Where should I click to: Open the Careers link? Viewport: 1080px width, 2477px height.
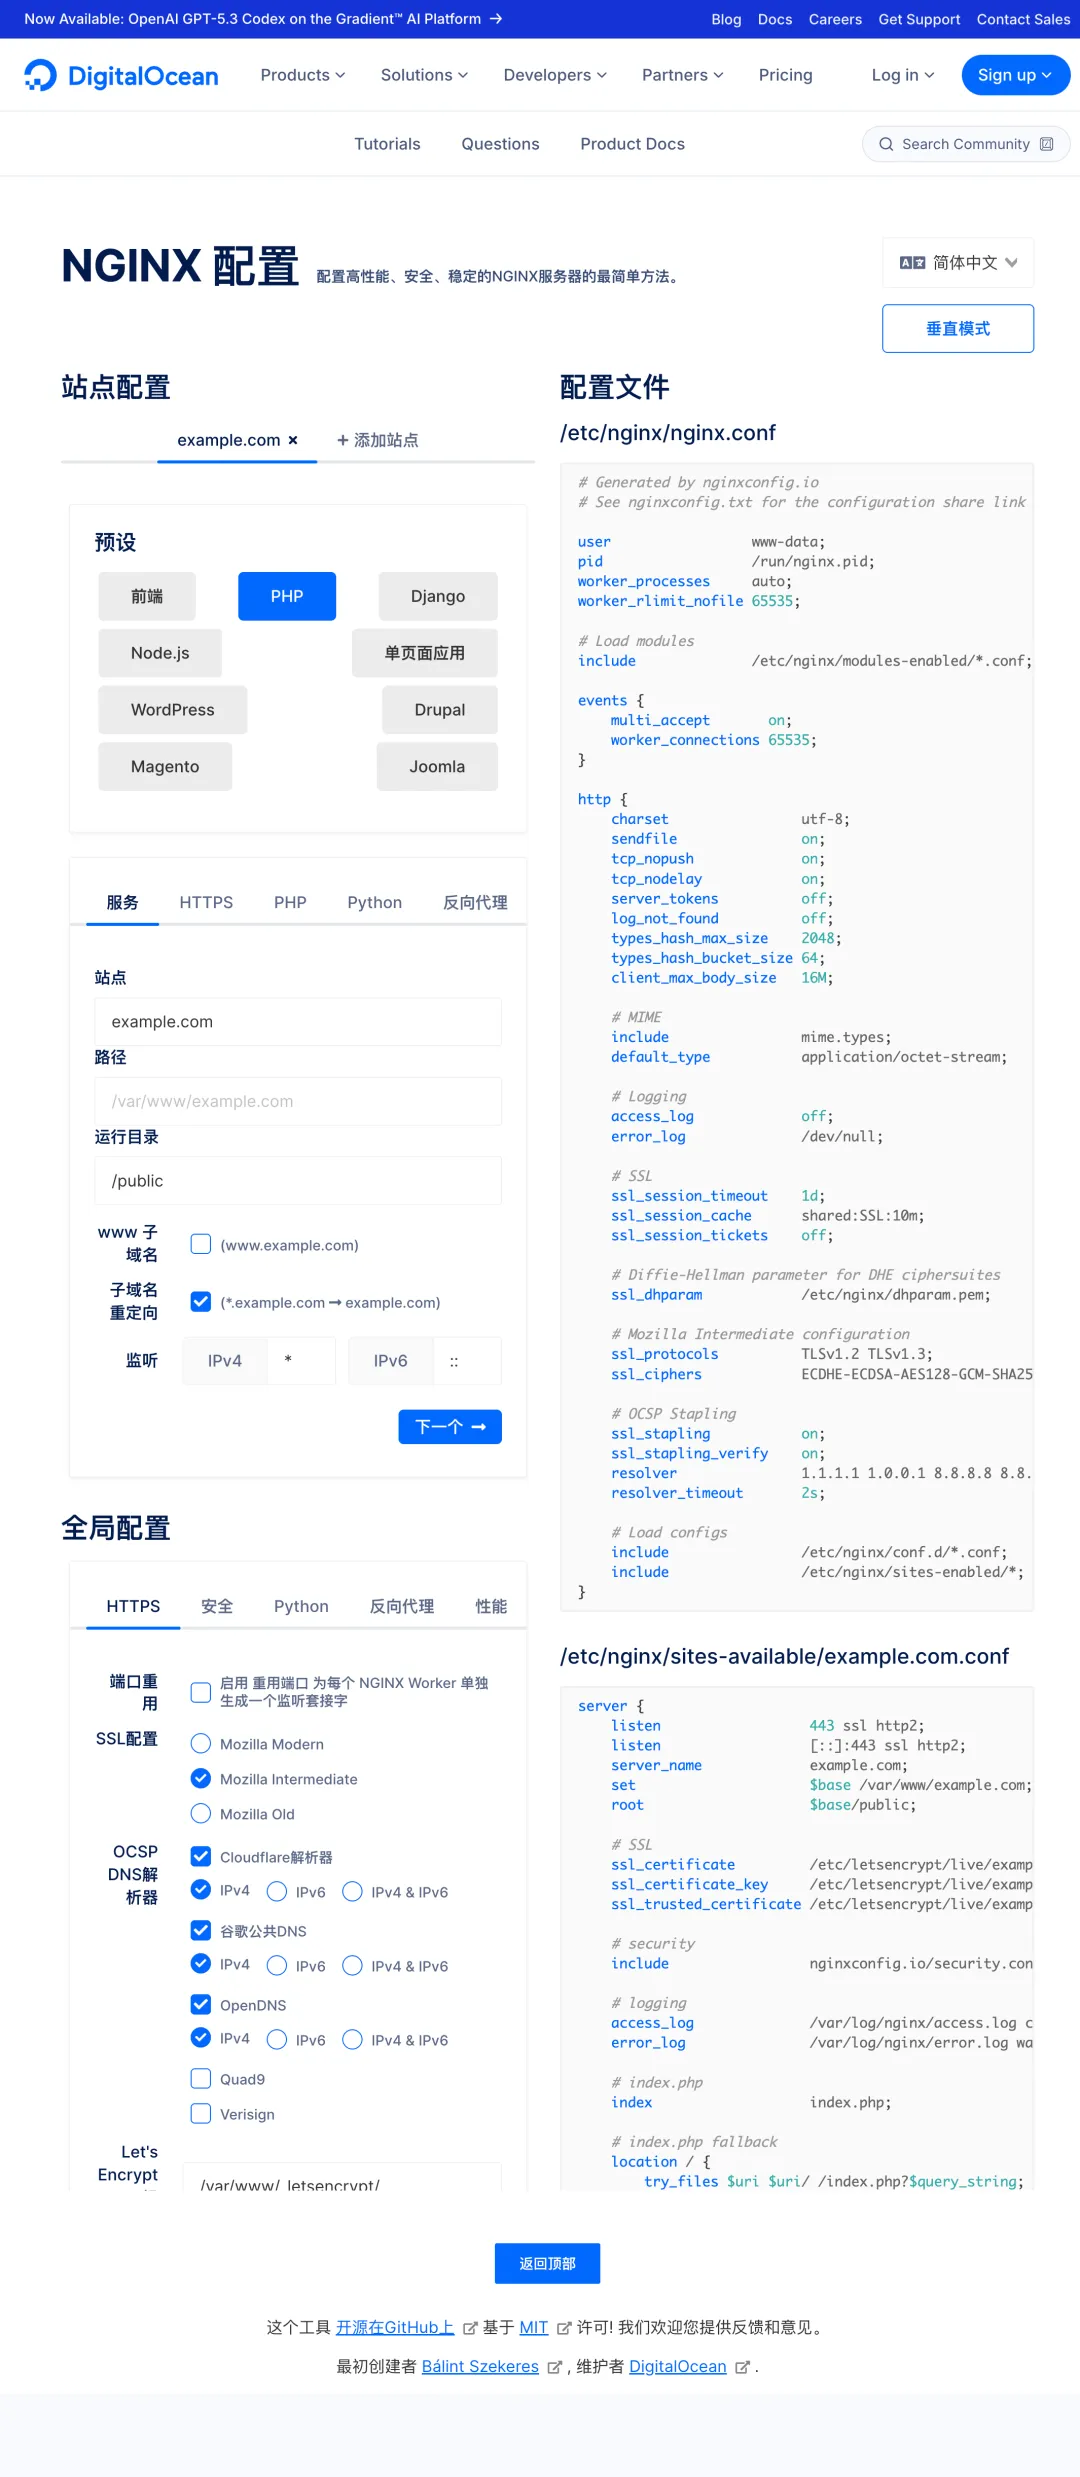click(x=835, y=19)
